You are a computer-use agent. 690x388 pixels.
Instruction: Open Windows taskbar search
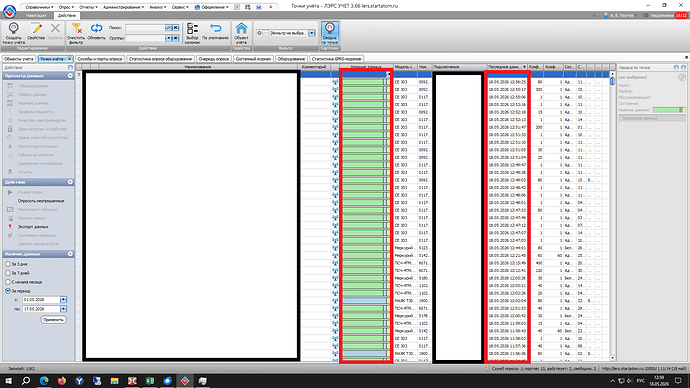26,381
